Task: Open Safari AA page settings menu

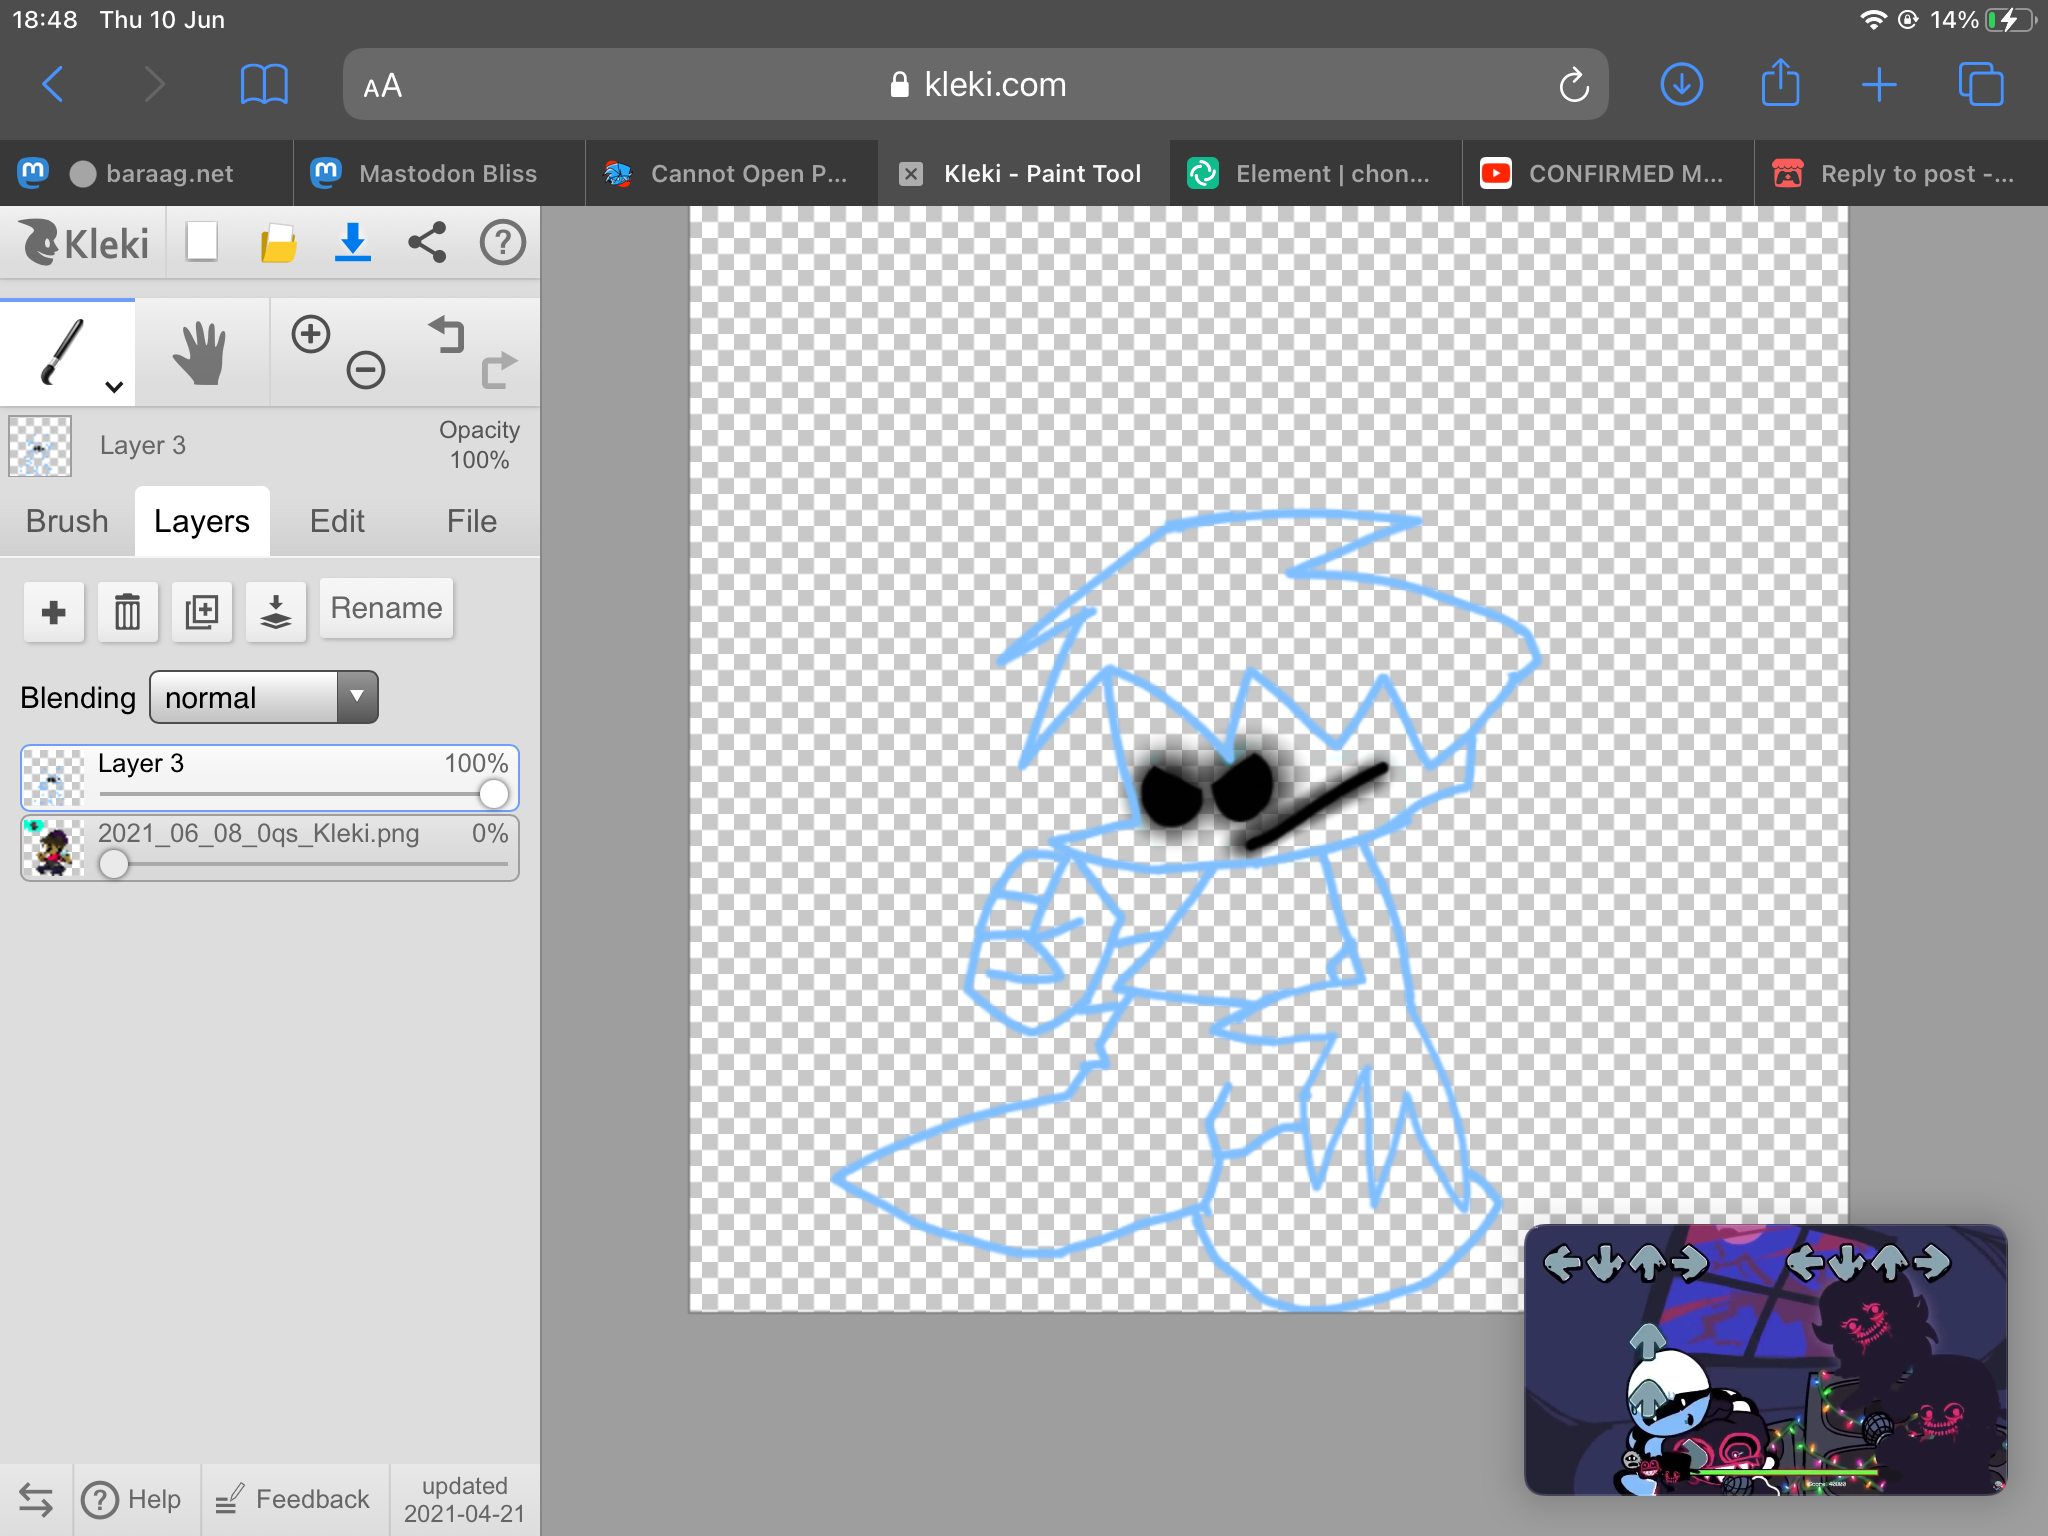Action: coord(383,86)
